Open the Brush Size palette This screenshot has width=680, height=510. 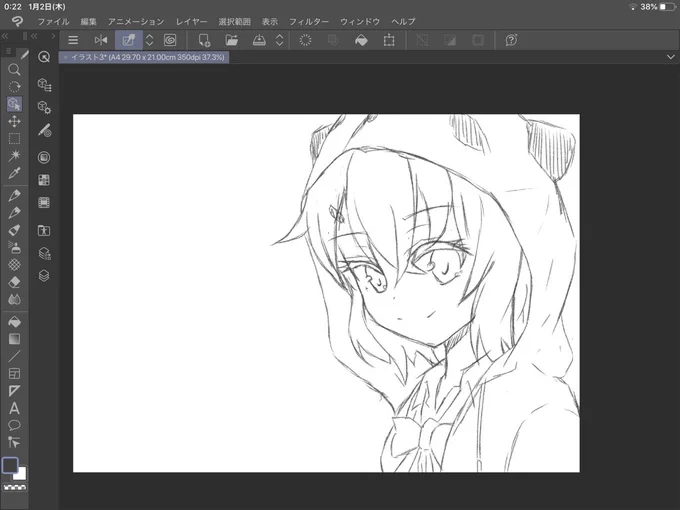point(44,130)
